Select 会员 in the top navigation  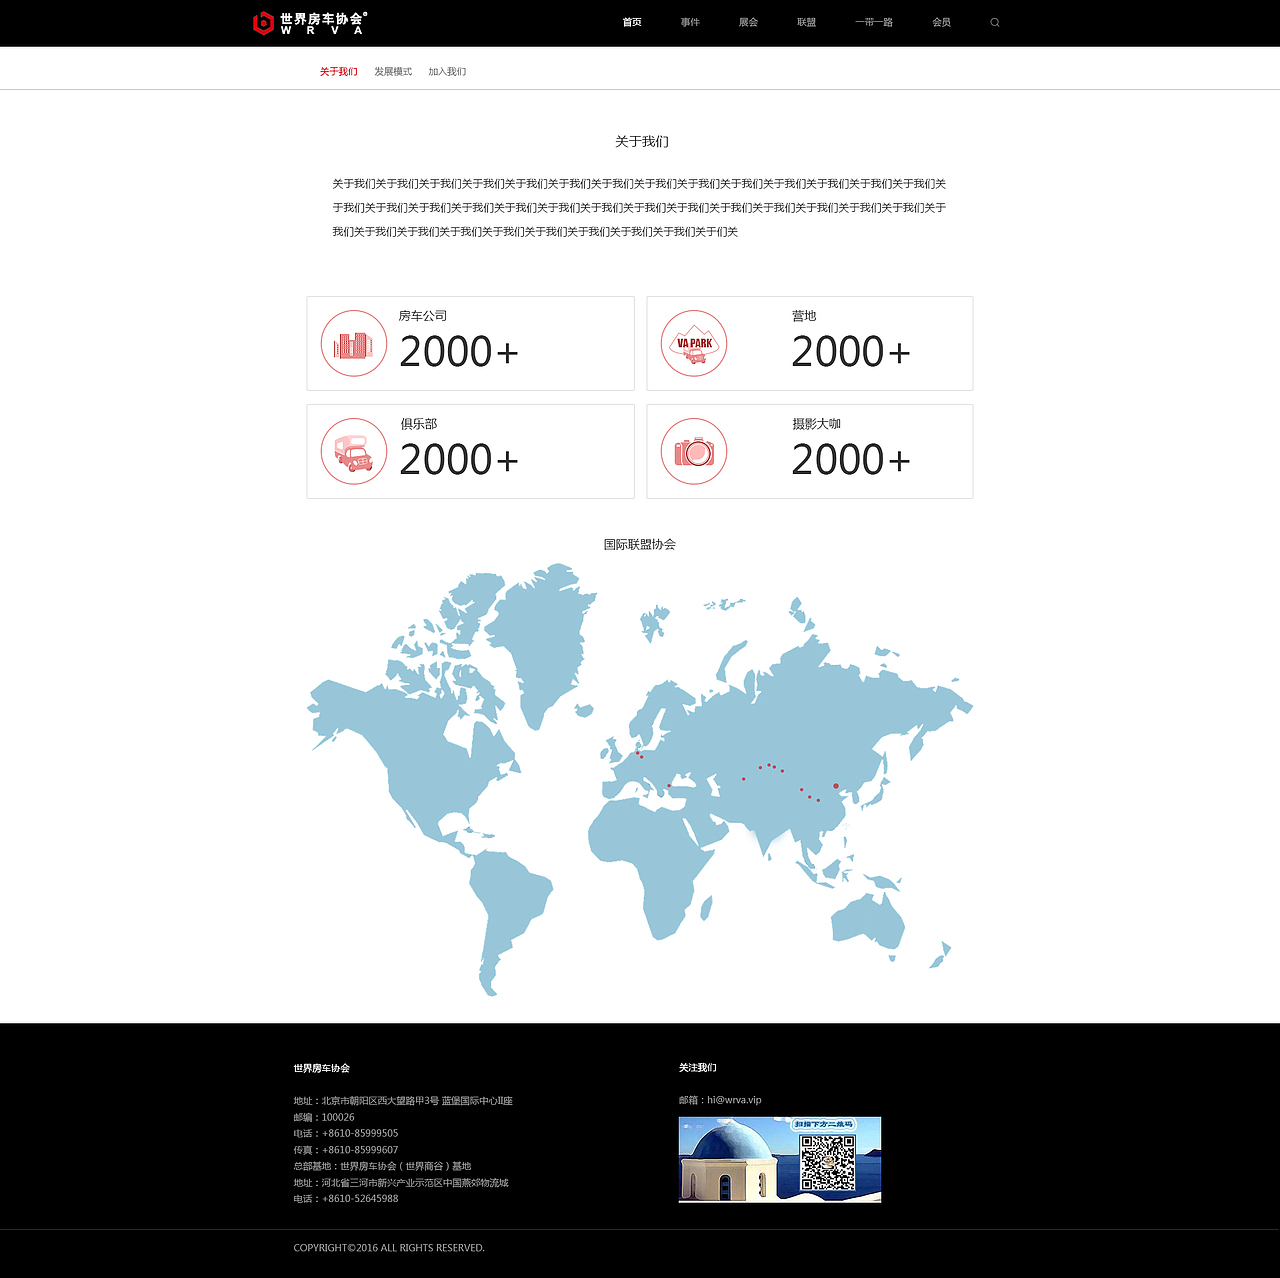pyautogui.click(x=941, y=22)
